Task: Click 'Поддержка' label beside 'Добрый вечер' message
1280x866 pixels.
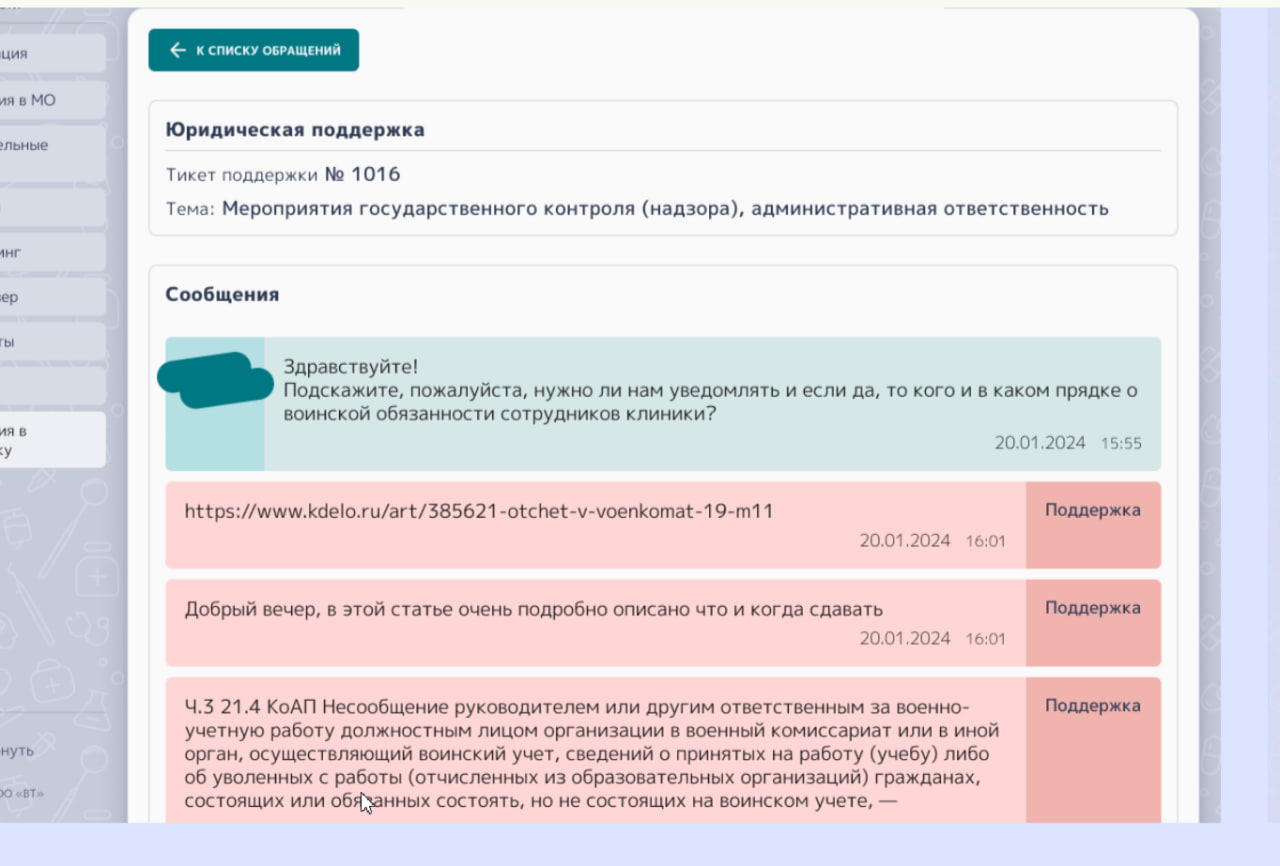Action: 1092,608
